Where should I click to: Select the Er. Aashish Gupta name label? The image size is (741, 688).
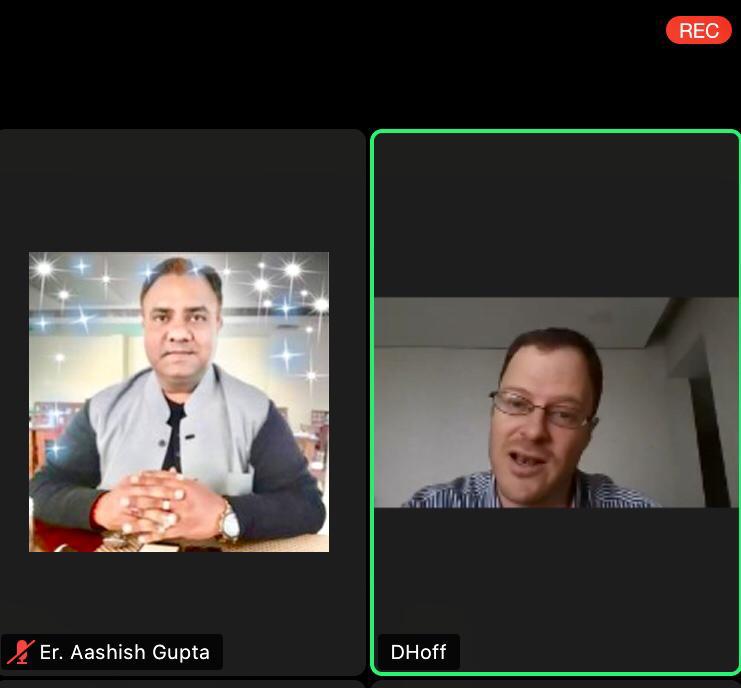tap(125, 652)
